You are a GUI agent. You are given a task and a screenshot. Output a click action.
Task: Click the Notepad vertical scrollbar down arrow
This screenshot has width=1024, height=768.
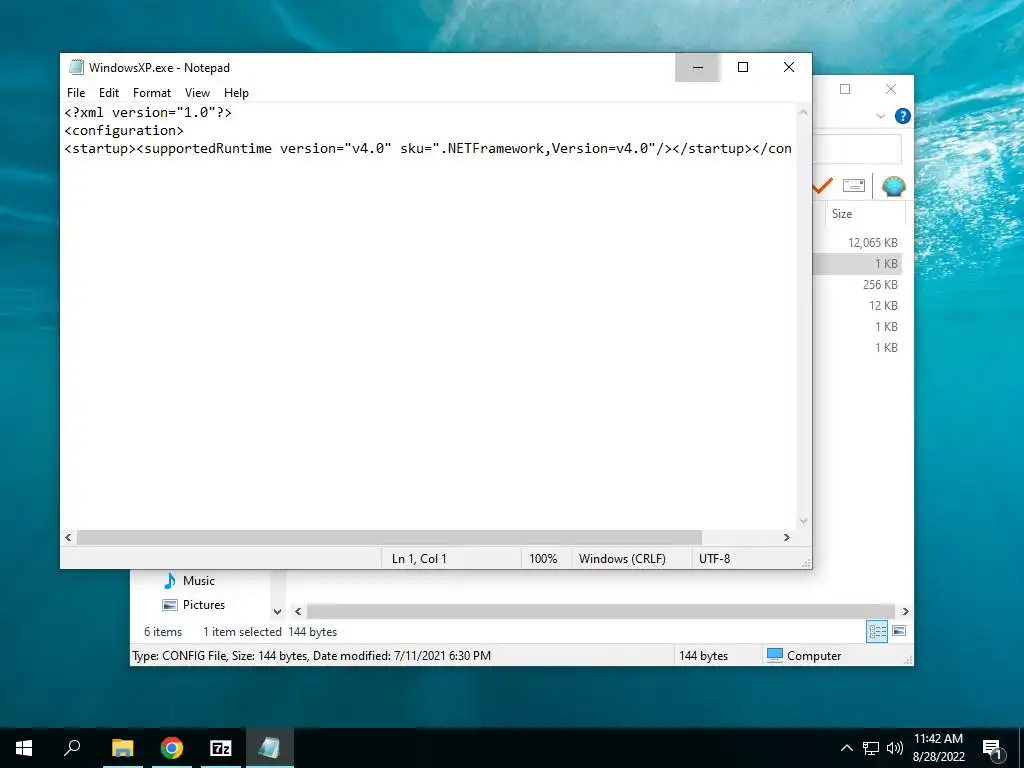pos(803,520)
